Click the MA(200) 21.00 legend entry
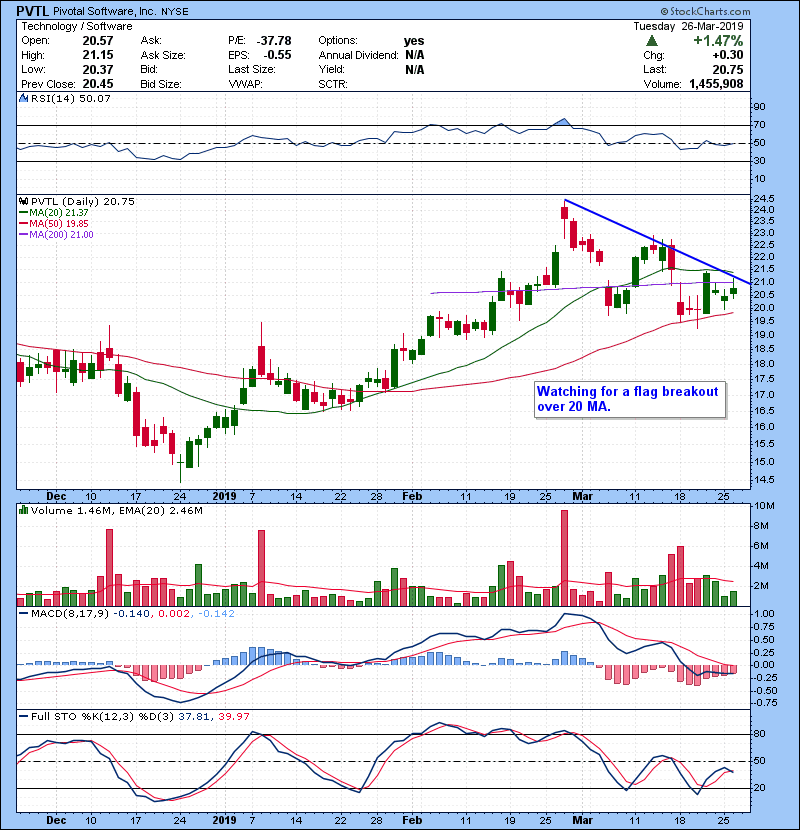Screen dimensions: 800x830 [56, 234]
